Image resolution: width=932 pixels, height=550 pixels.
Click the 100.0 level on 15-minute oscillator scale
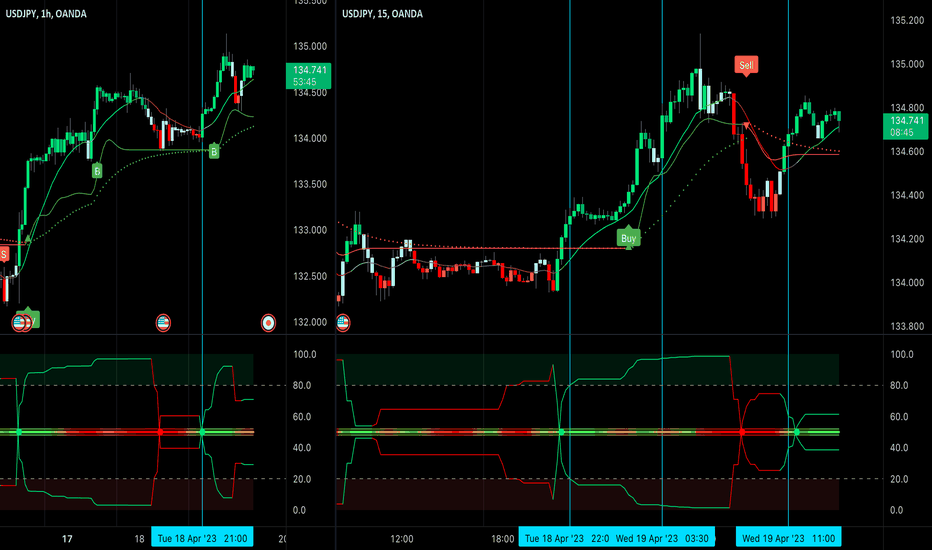point(901,354)
